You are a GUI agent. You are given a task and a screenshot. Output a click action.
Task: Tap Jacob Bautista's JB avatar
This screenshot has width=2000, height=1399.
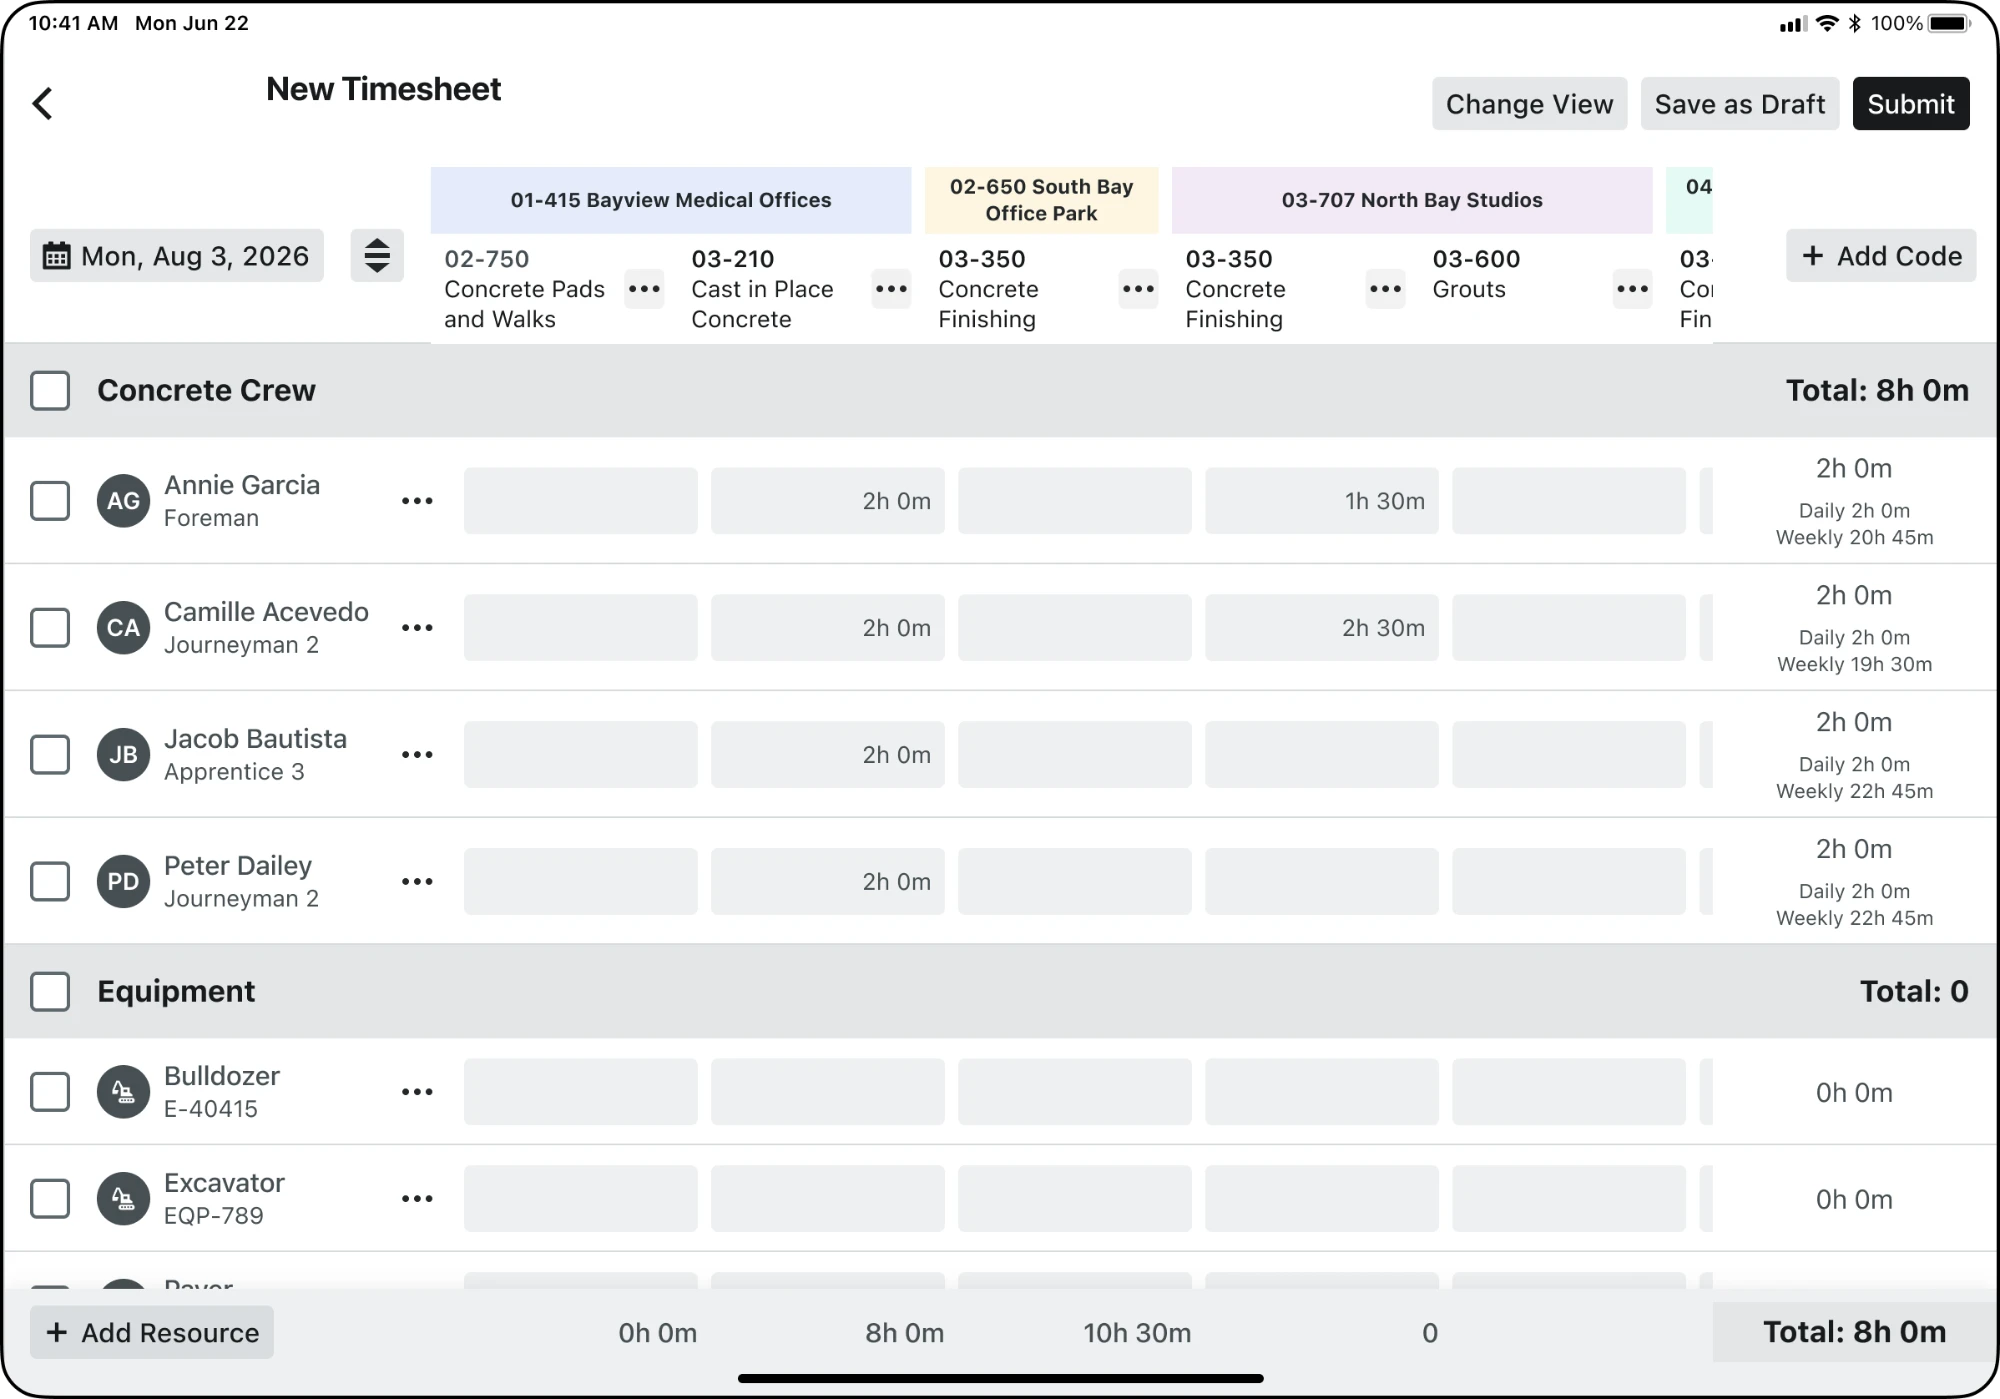click(123, 755)
